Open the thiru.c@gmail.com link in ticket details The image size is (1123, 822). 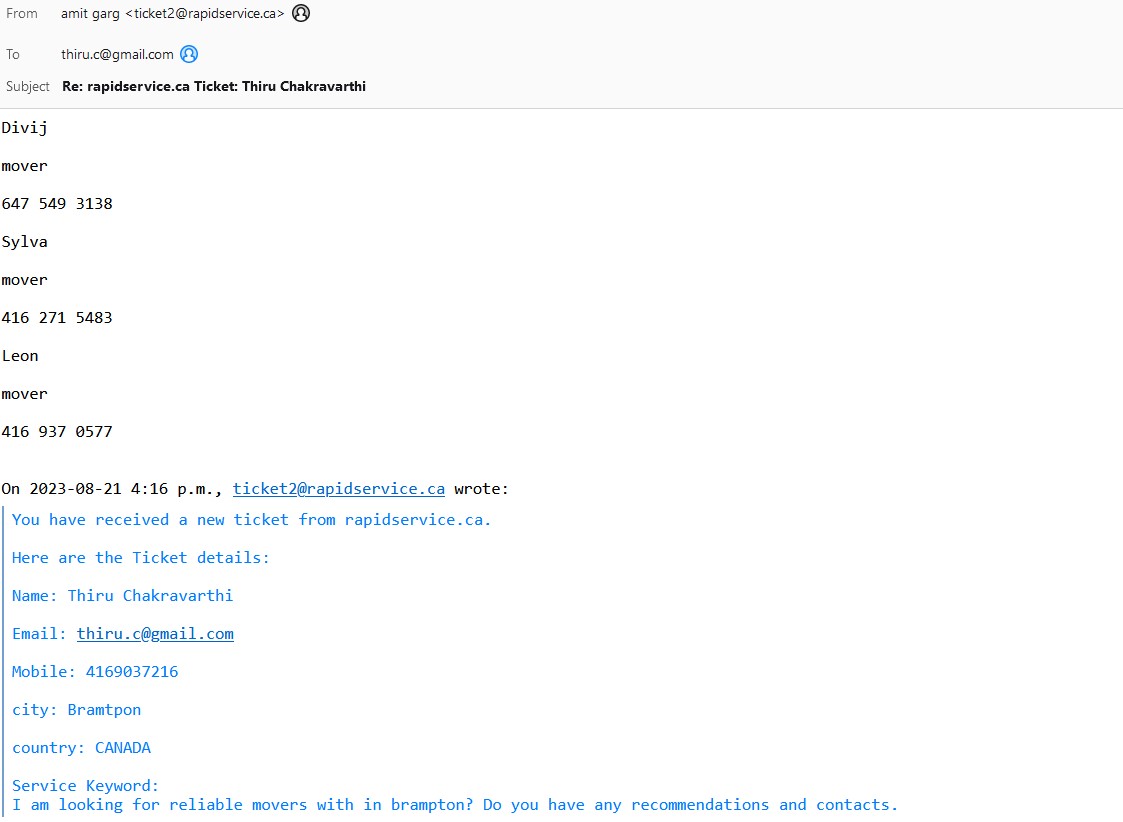click(155, 634)
